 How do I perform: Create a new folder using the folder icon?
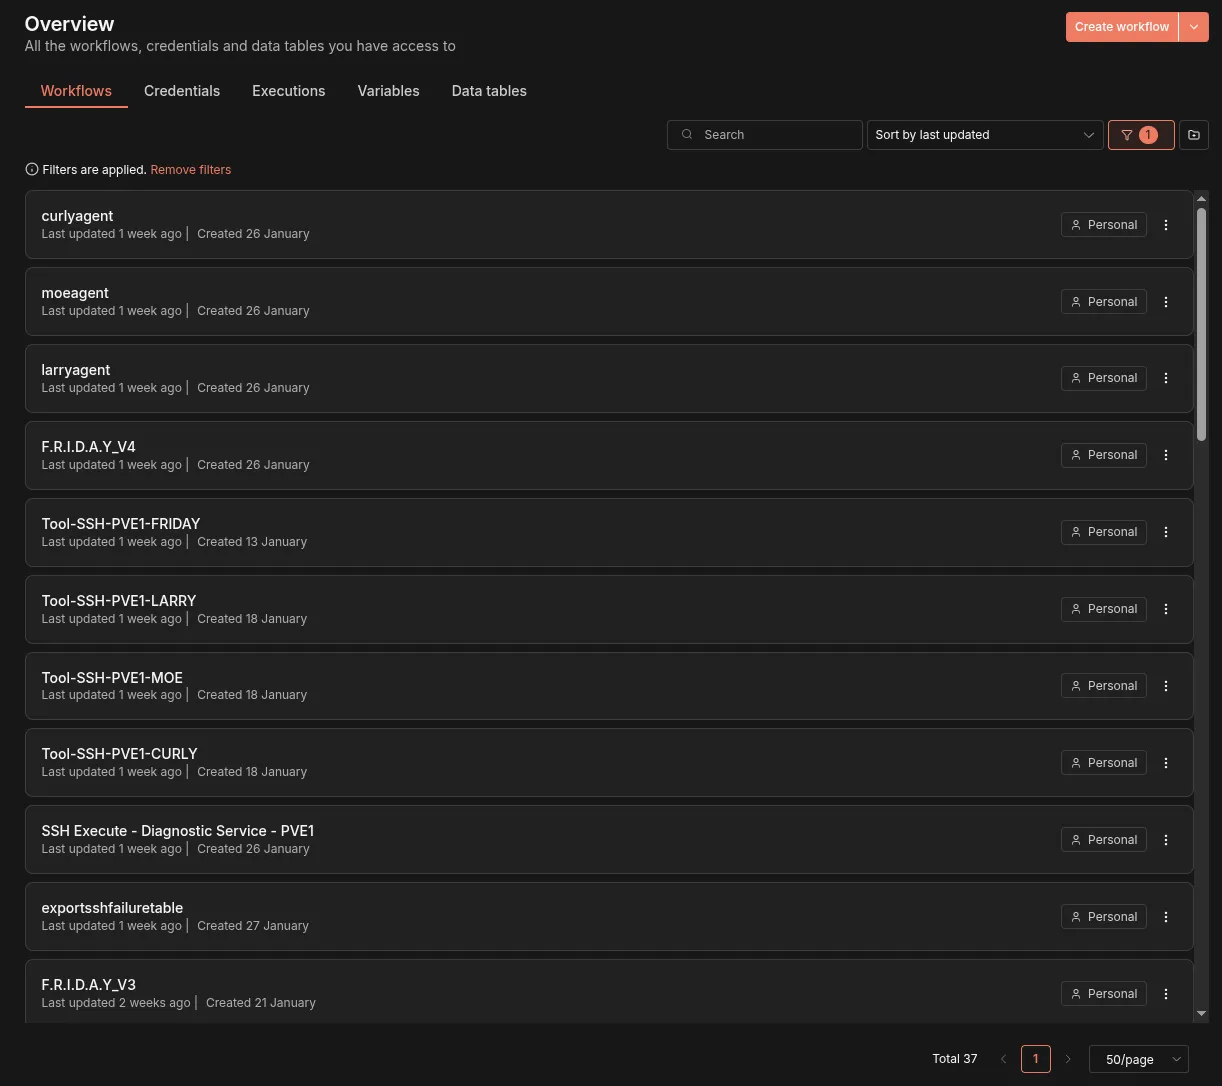point(1194,135)
